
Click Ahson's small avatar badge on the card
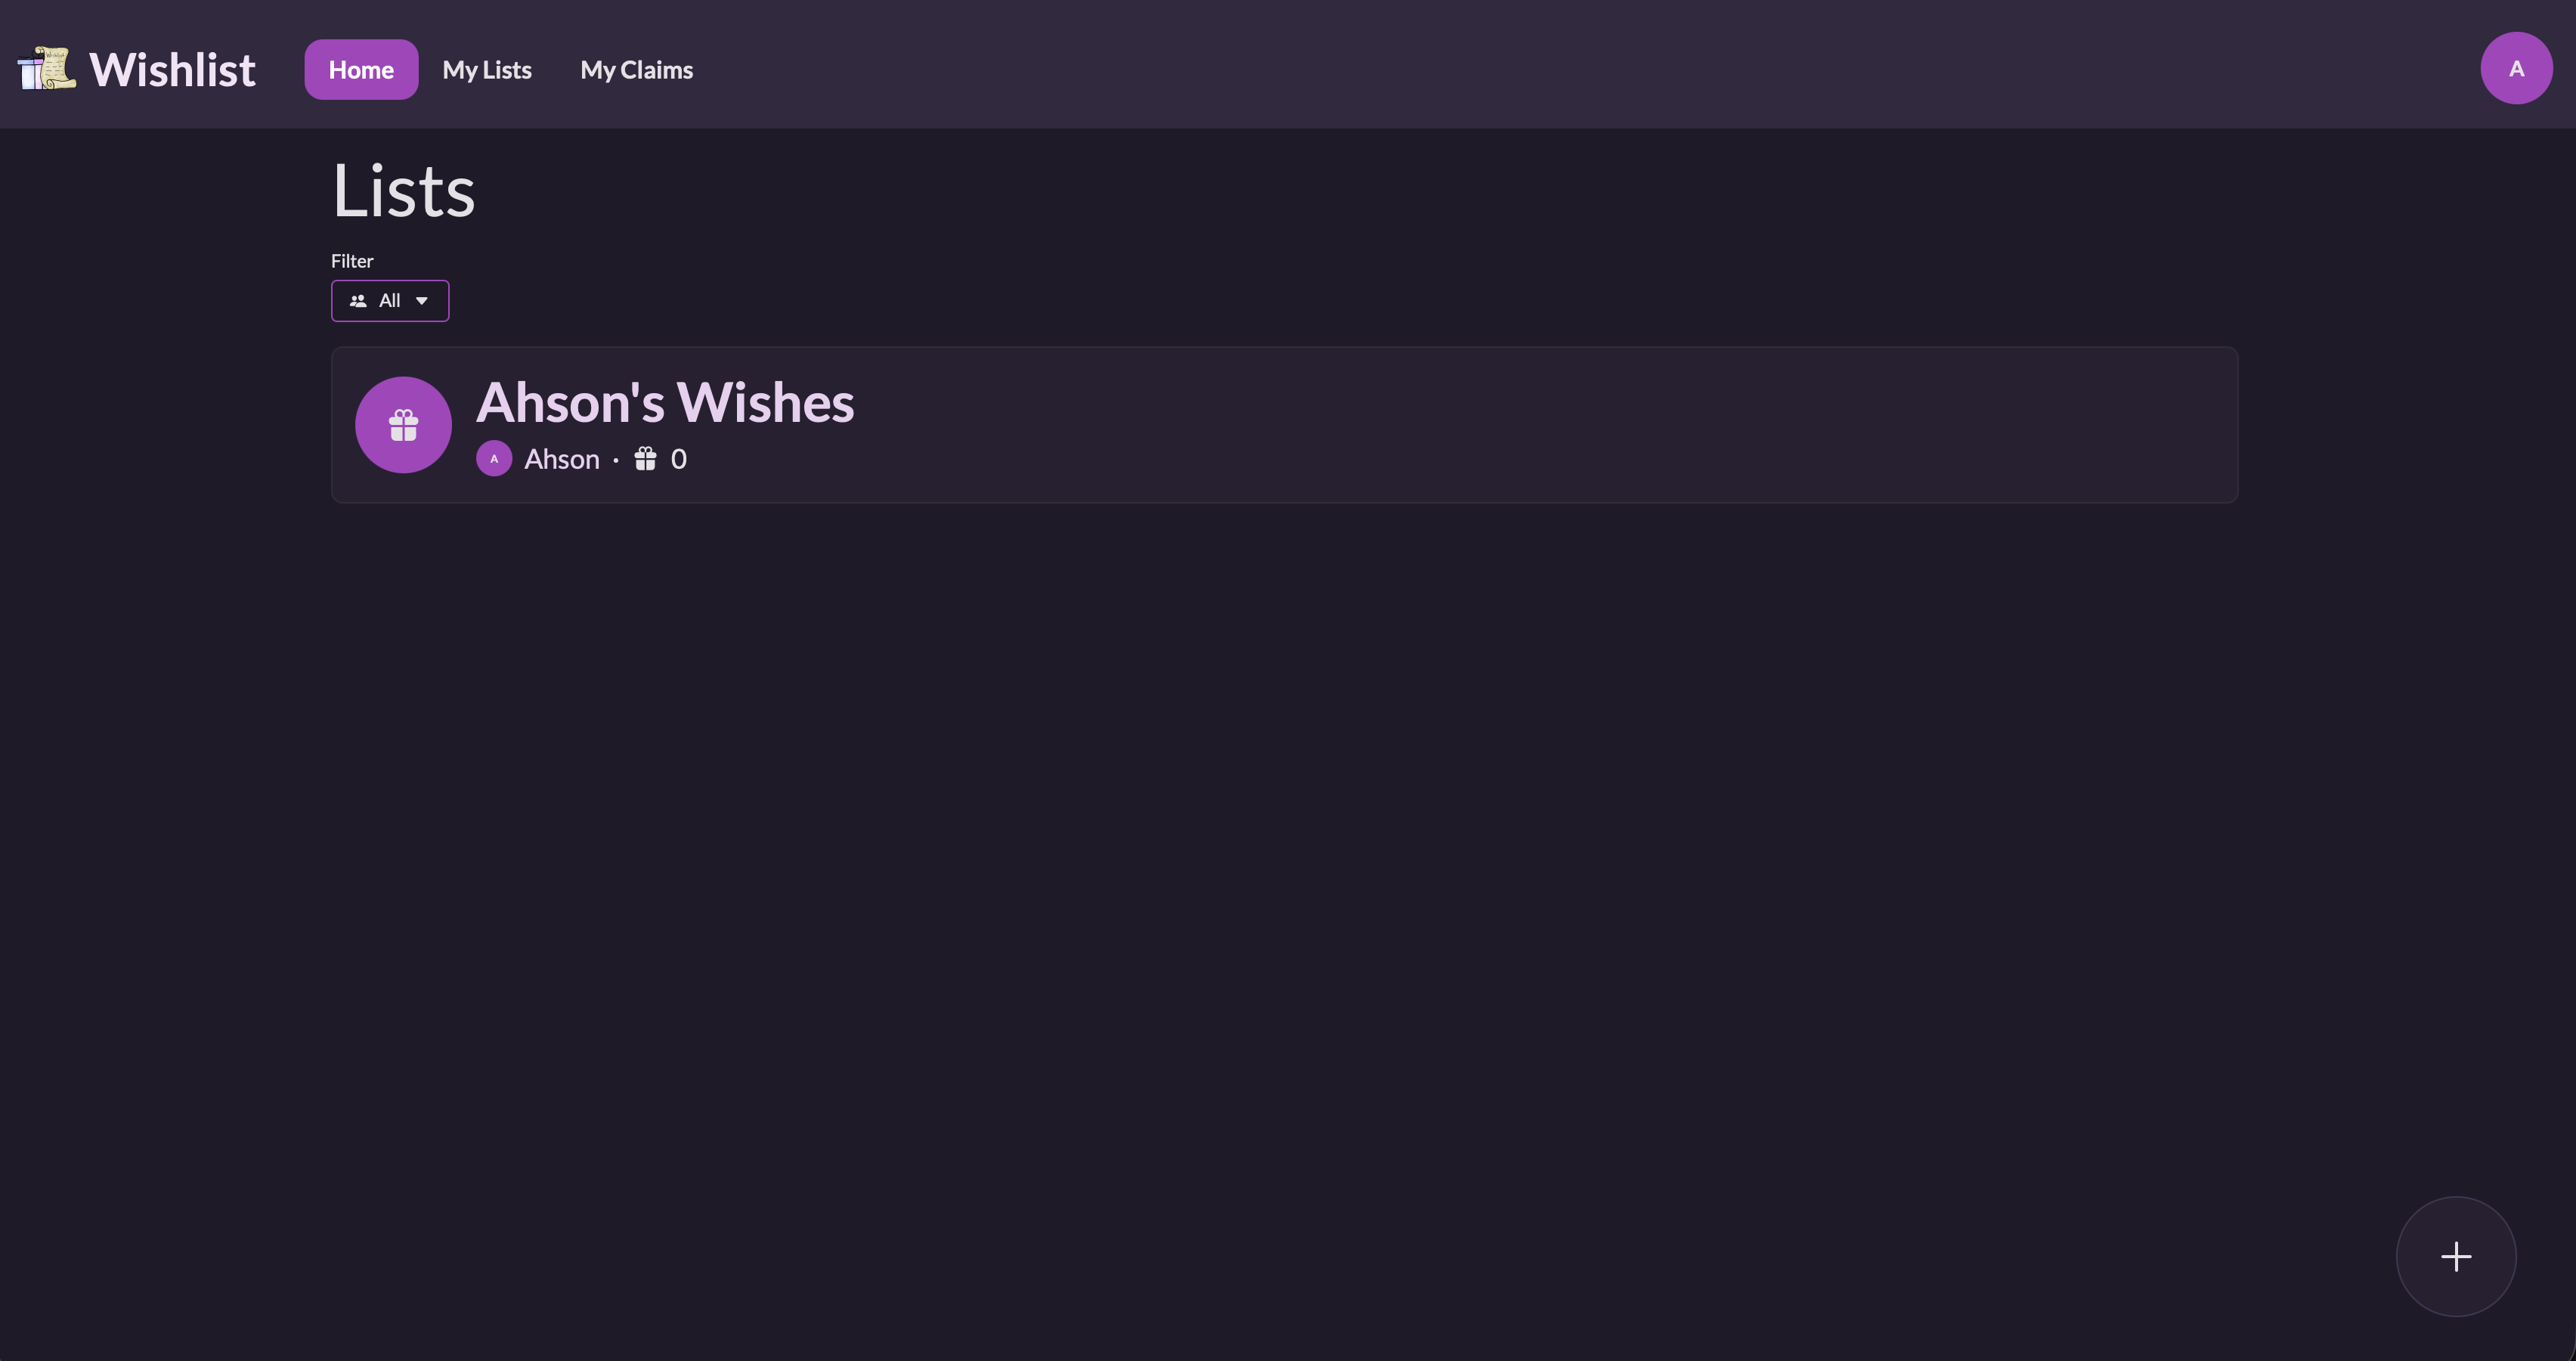tap(494, 458)
